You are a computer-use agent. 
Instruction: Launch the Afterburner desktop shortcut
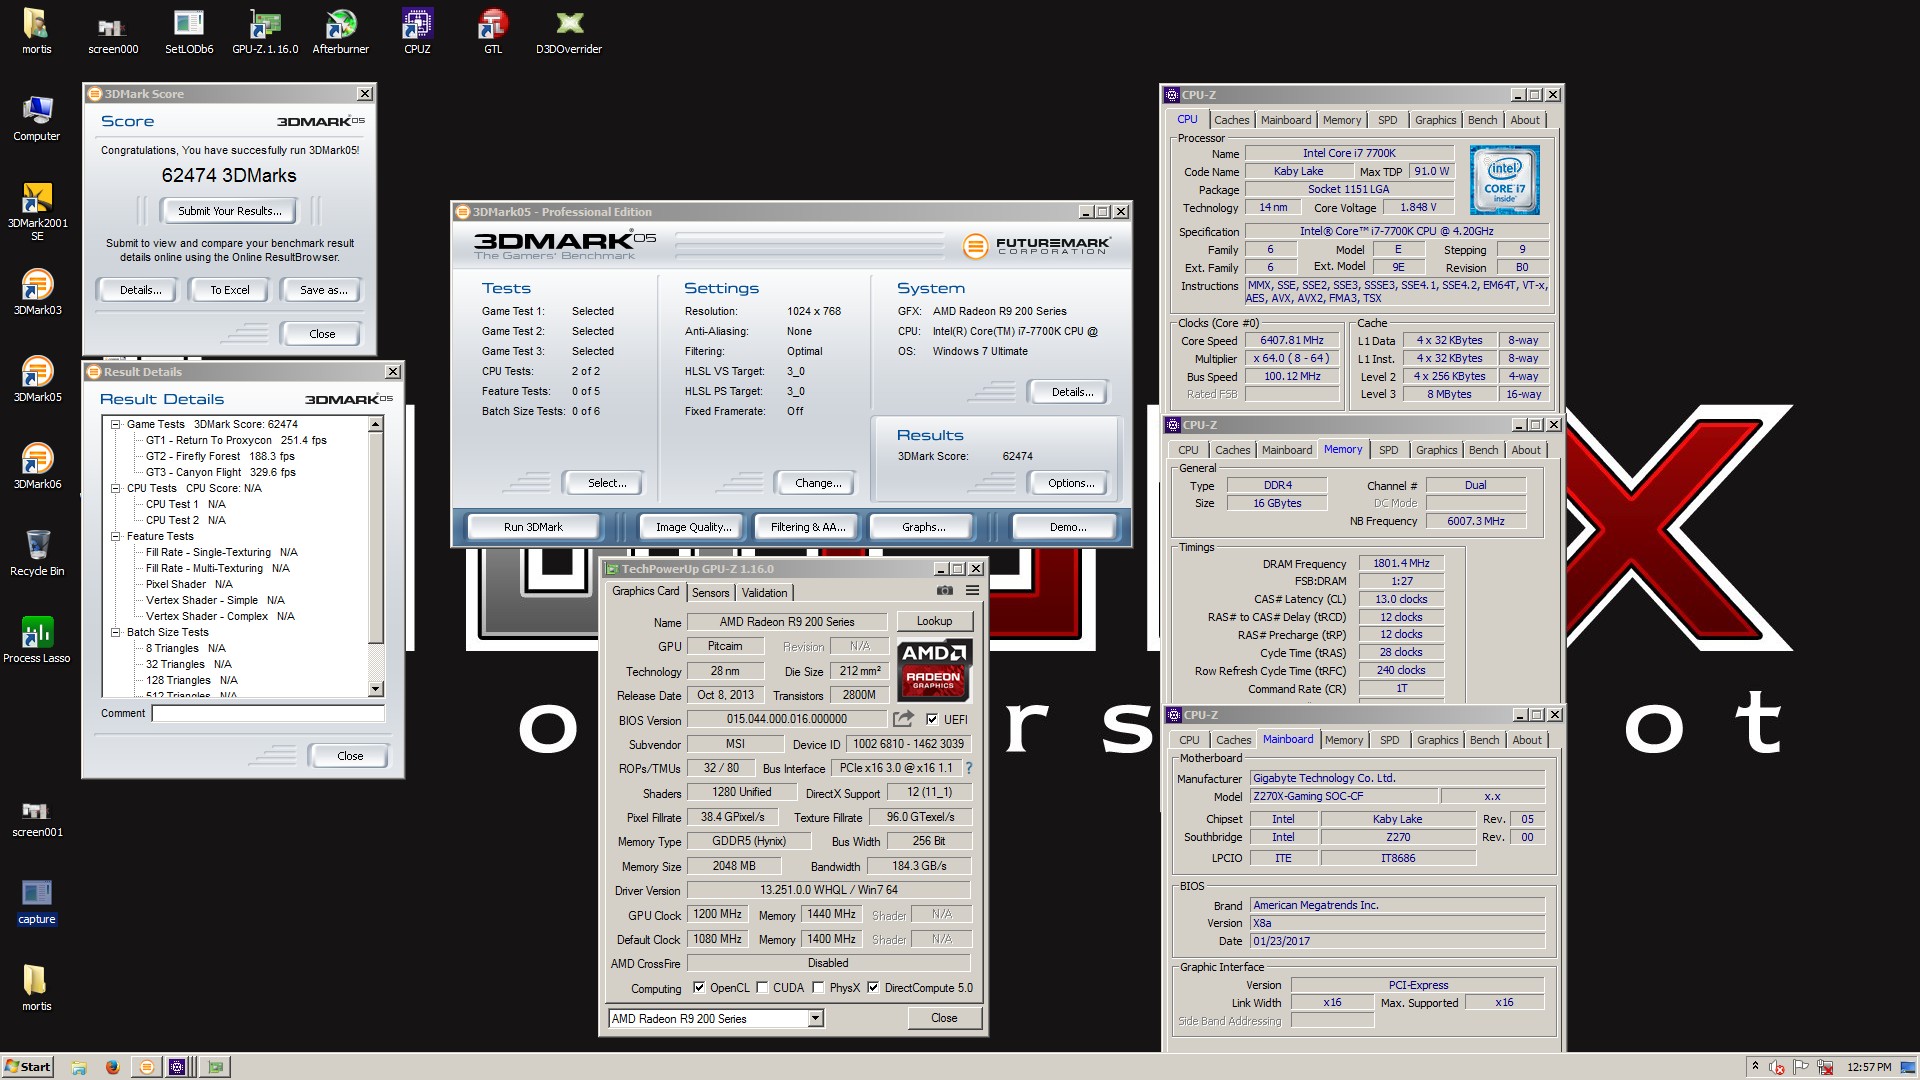[x=341, y=33]
